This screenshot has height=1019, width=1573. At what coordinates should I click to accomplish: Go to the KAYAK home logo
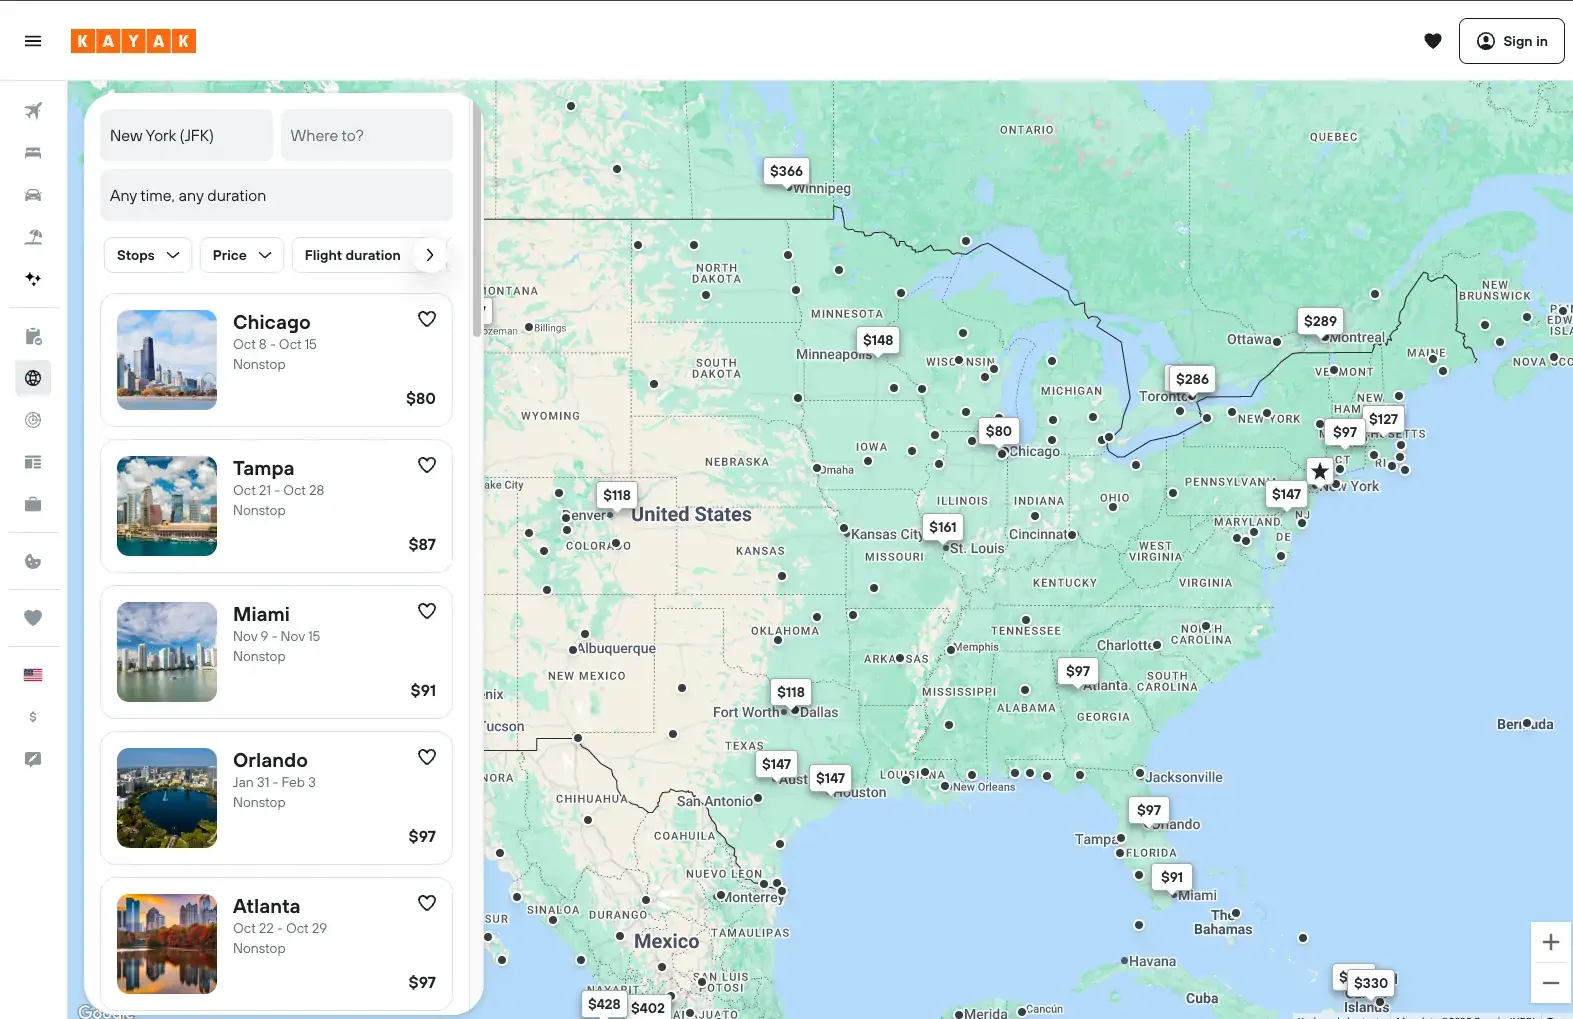click(x=133, y=41)
